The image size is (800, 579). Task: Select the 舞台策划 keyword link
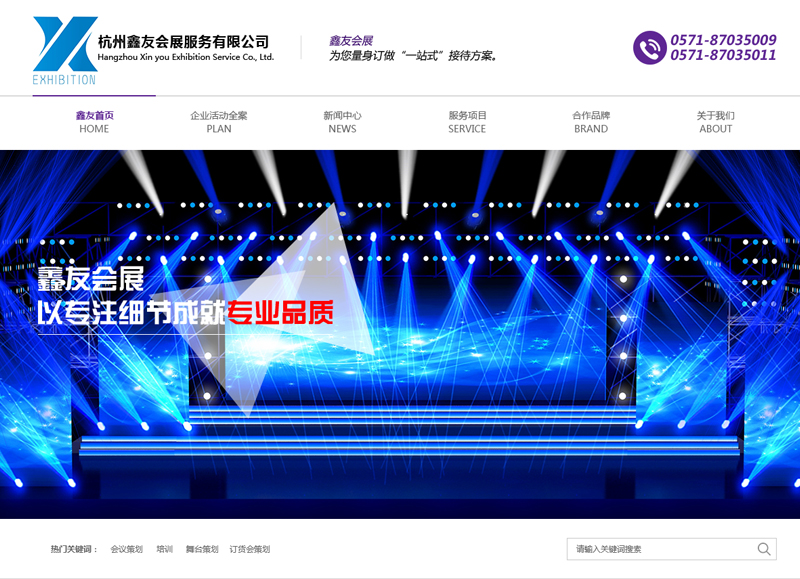pyautogui.click(x=201, y=549)
